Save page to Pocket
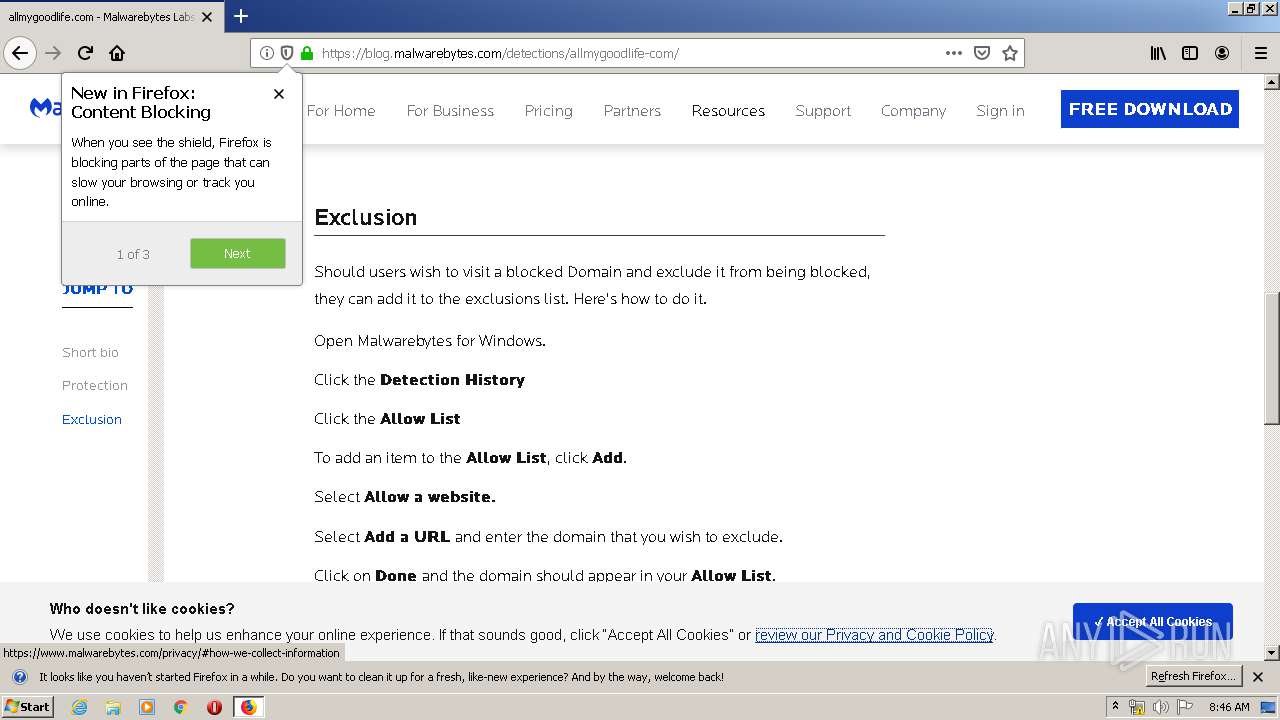 982,53
